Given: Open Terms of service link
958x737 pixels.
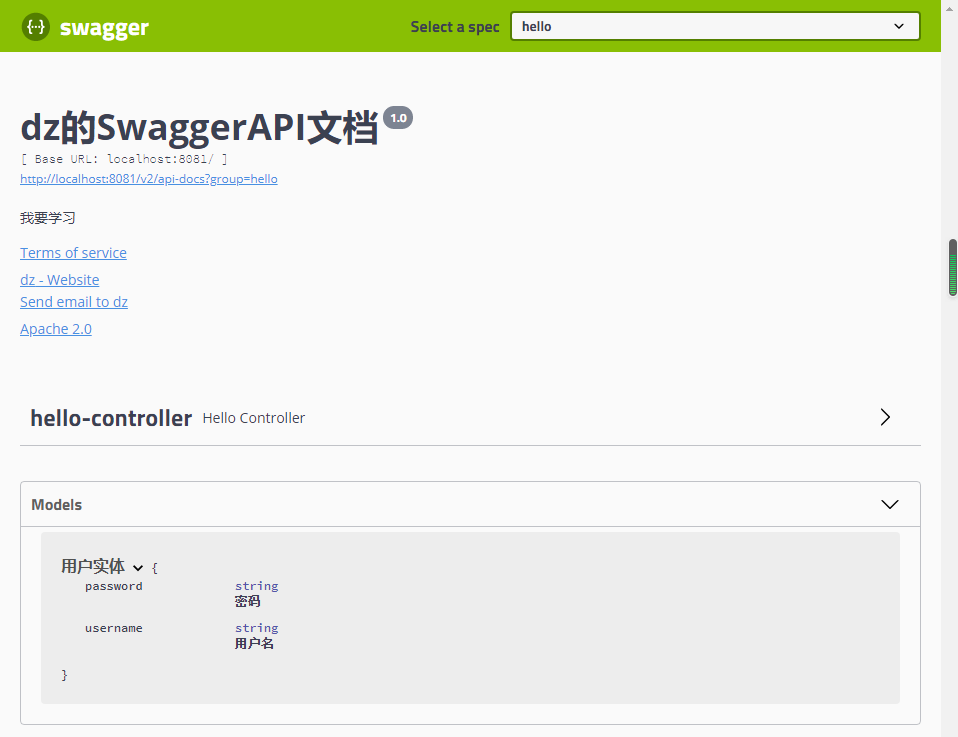Looking at the screenshot, I should pyautogui.click(x=73, y=253).
